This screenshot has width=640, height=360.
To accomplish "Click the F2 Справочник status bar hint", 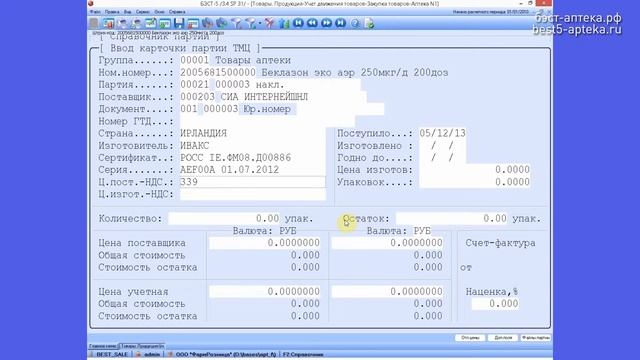I will (x=303, y=354).
